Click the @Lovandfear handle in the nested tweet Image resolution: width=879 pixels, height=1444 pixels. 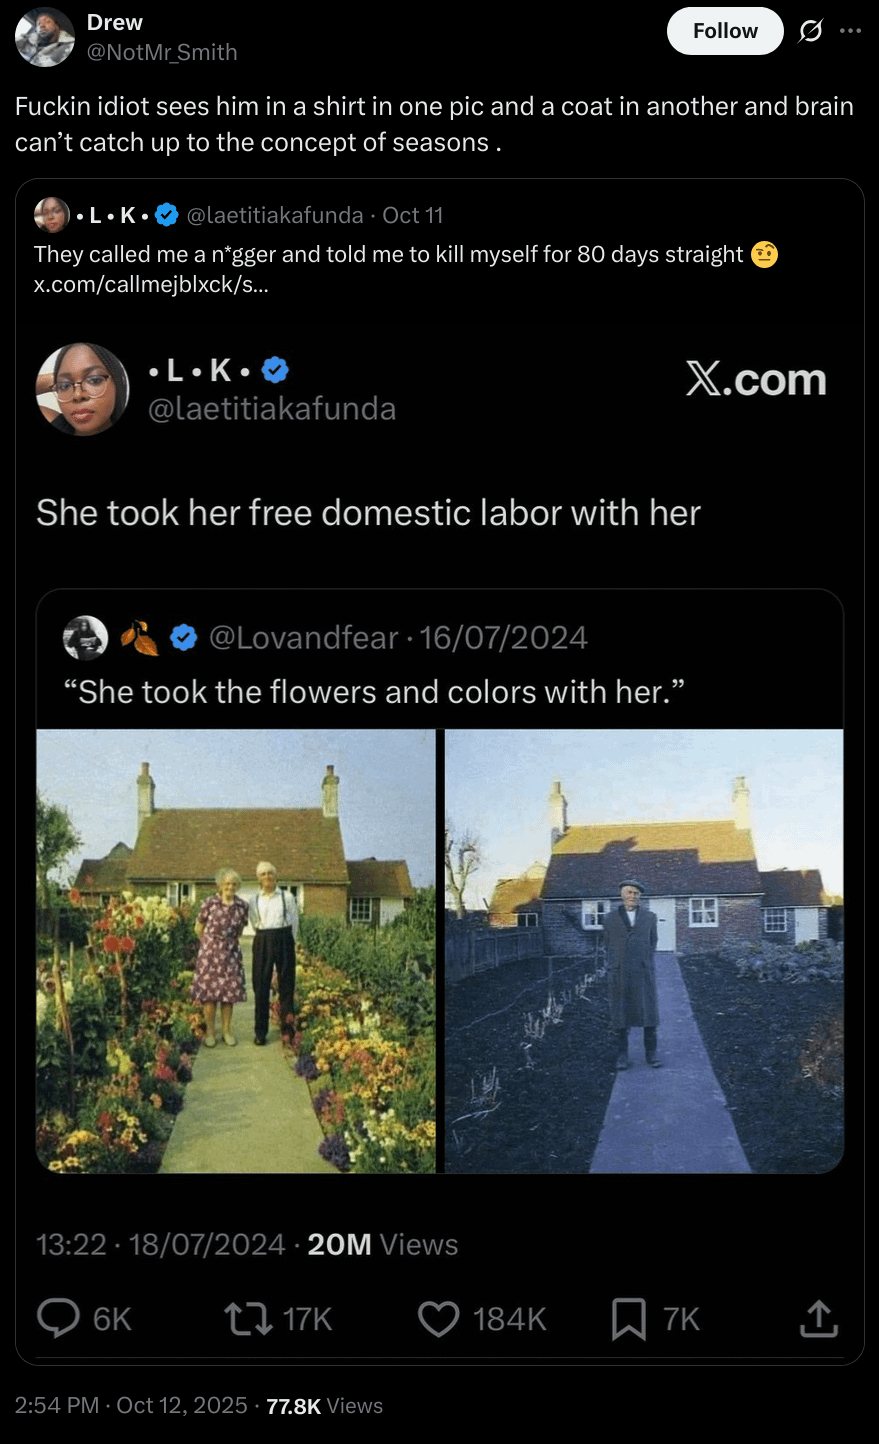[303, 637]
